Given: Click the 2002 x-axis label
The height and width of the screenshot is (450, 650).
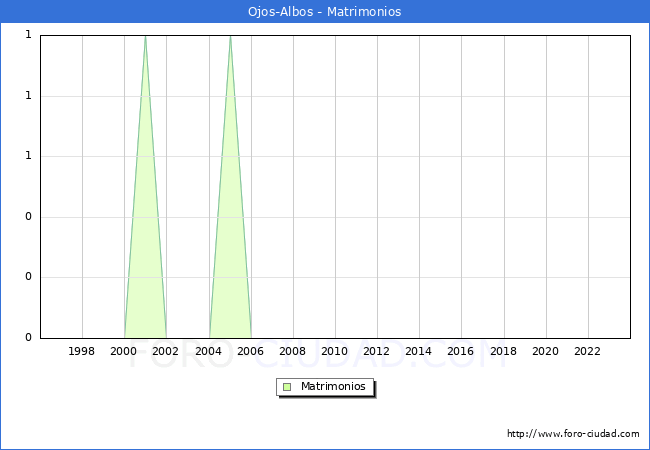Looking at the screenshot, I should [166, 351].
